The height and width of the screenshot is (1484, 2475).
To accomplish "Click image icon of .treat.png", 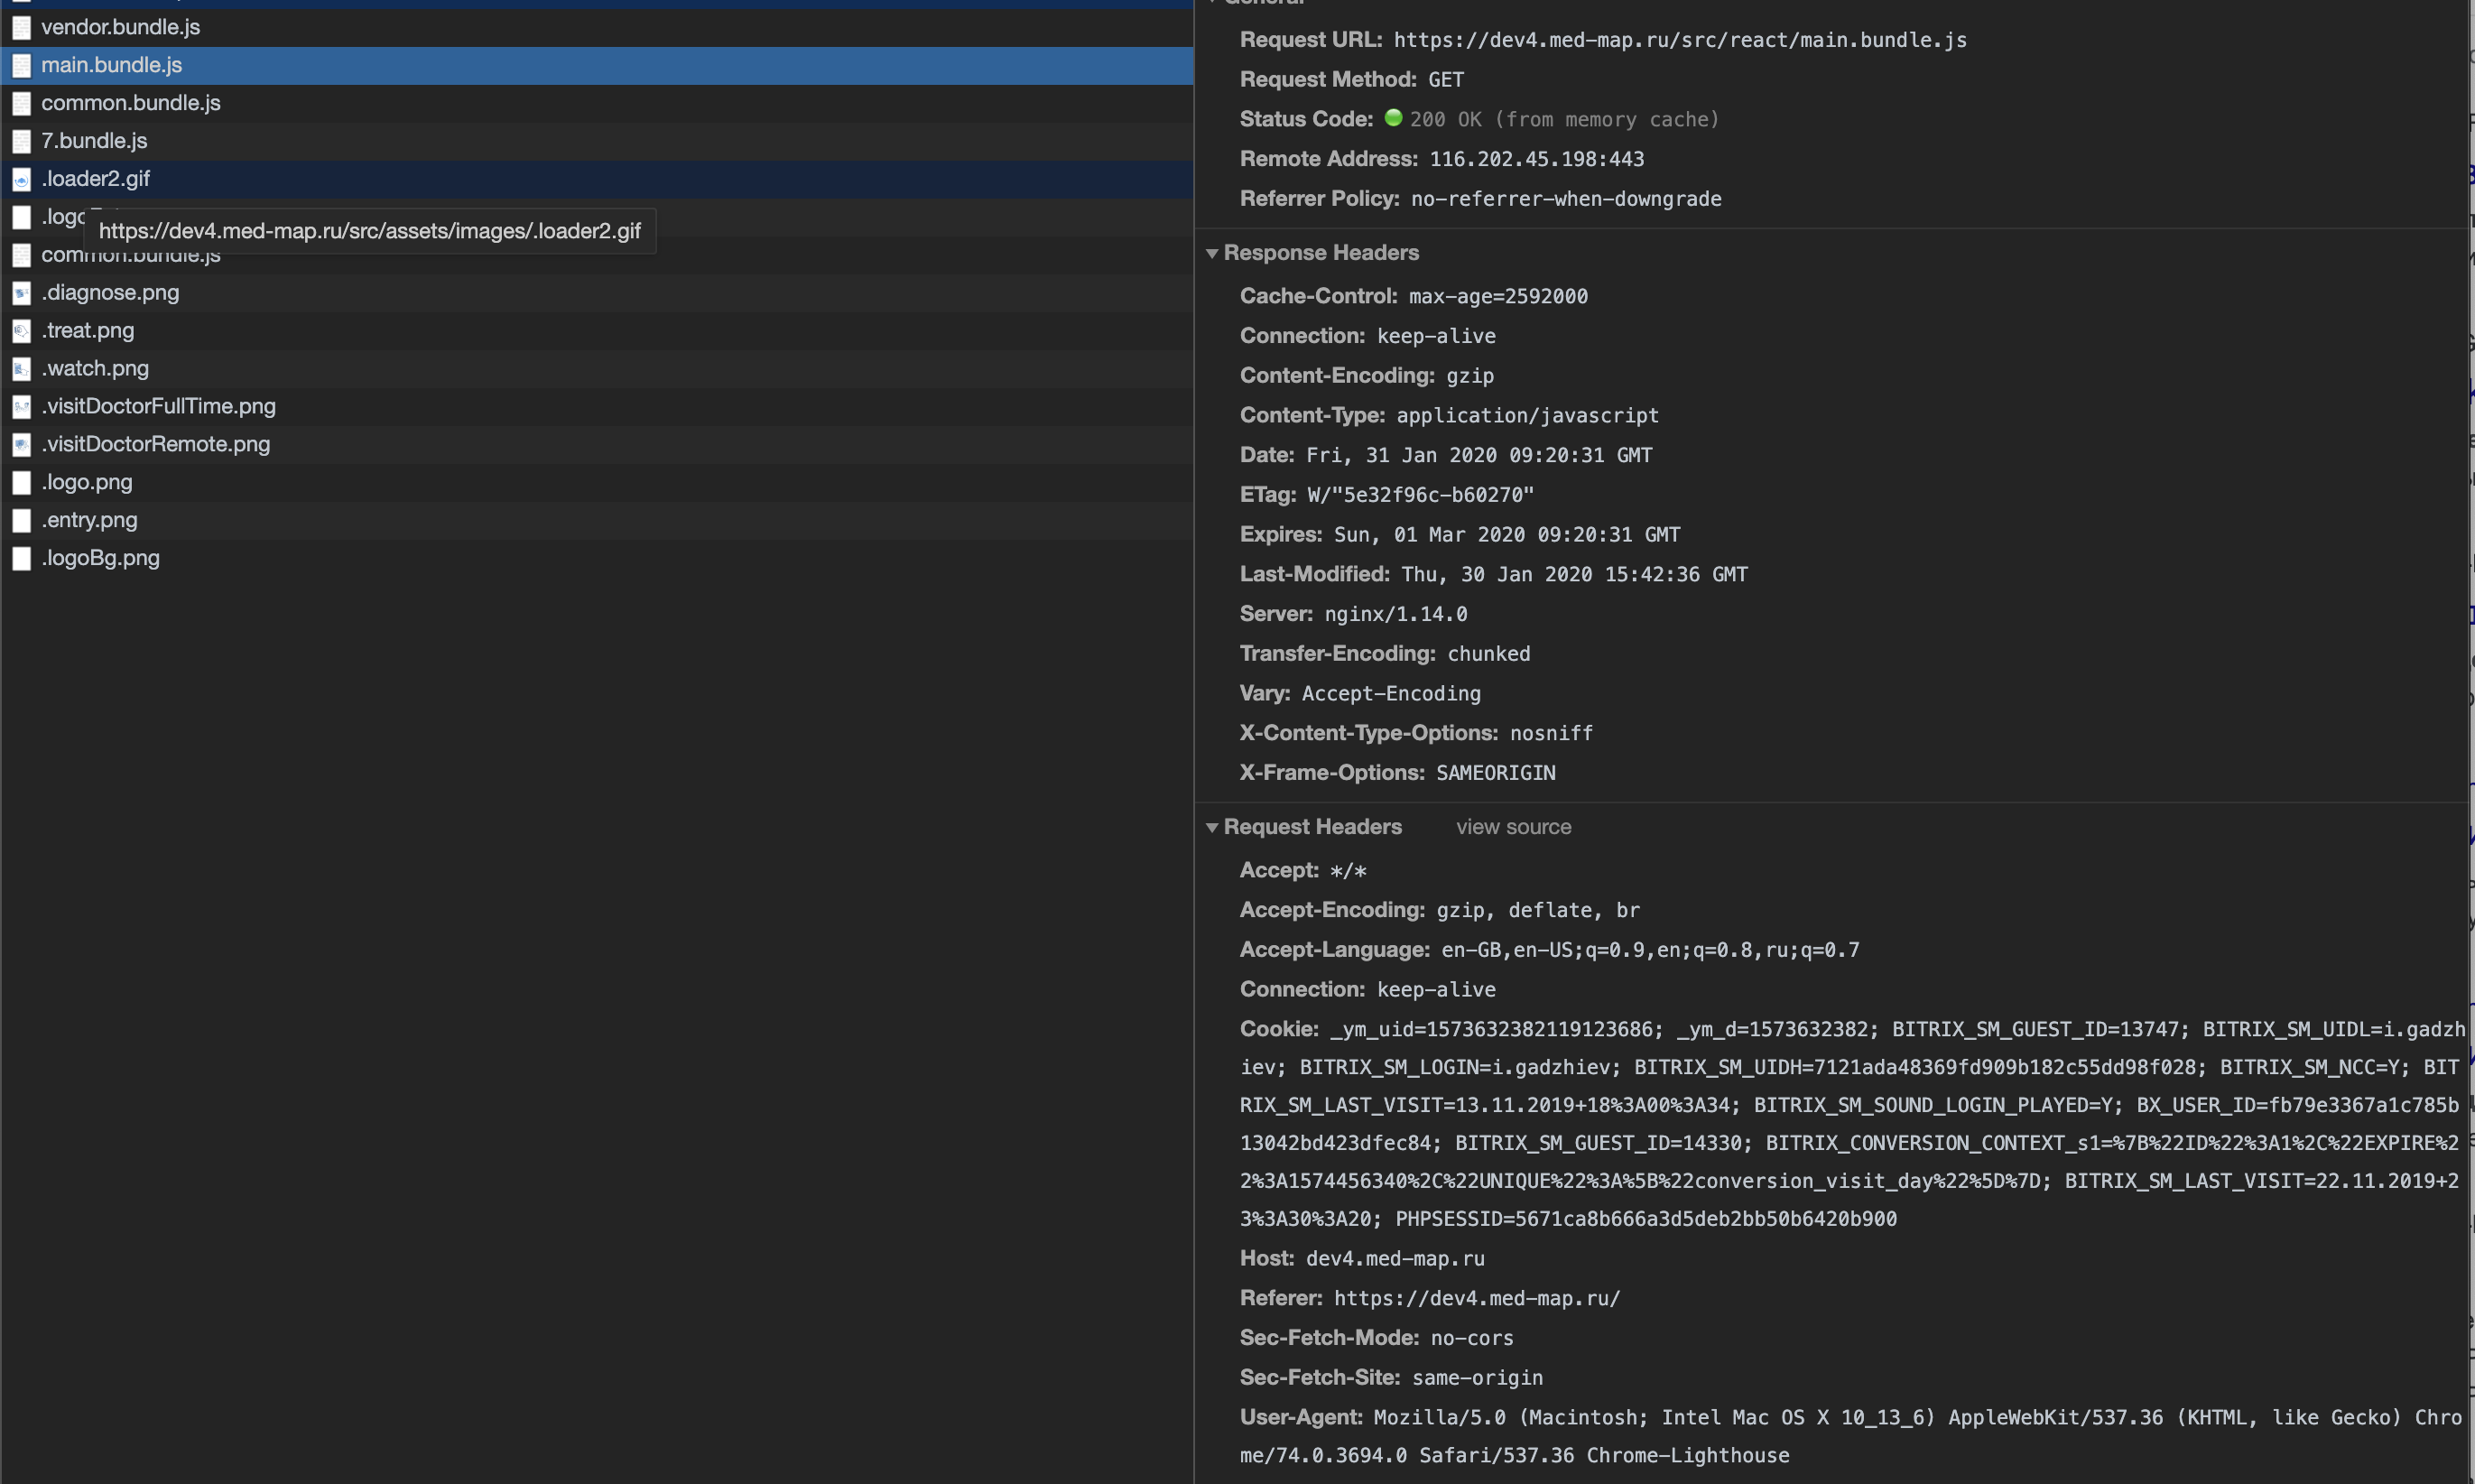I will point(21,332).
